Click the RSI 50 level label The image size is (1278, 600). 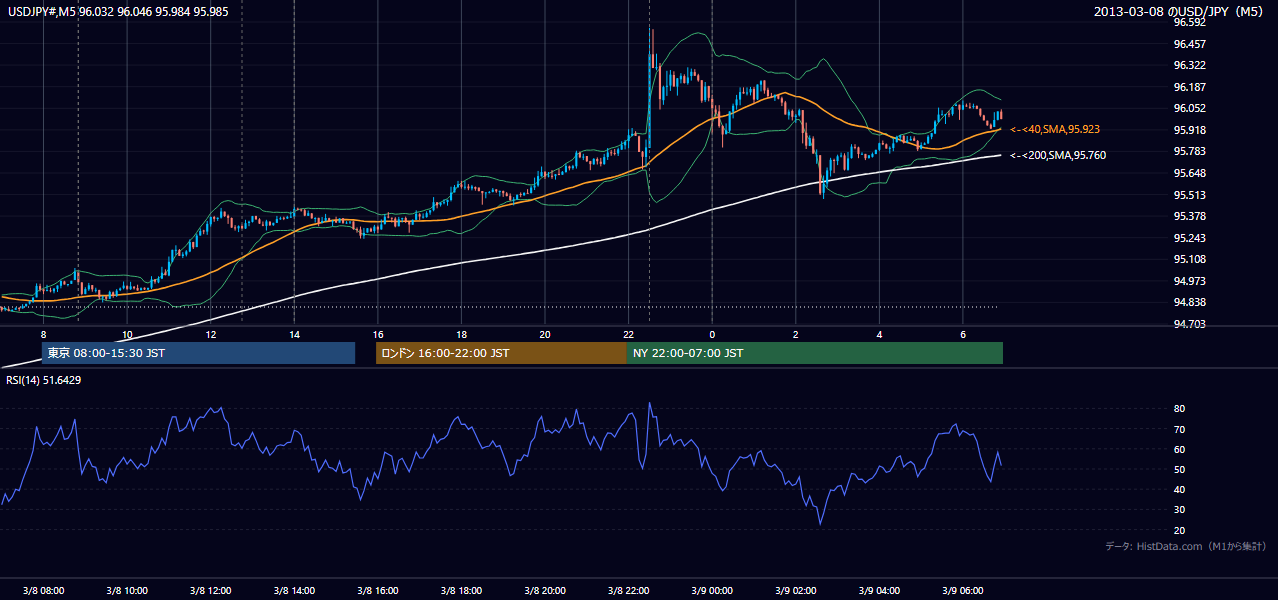point(1179,469)
